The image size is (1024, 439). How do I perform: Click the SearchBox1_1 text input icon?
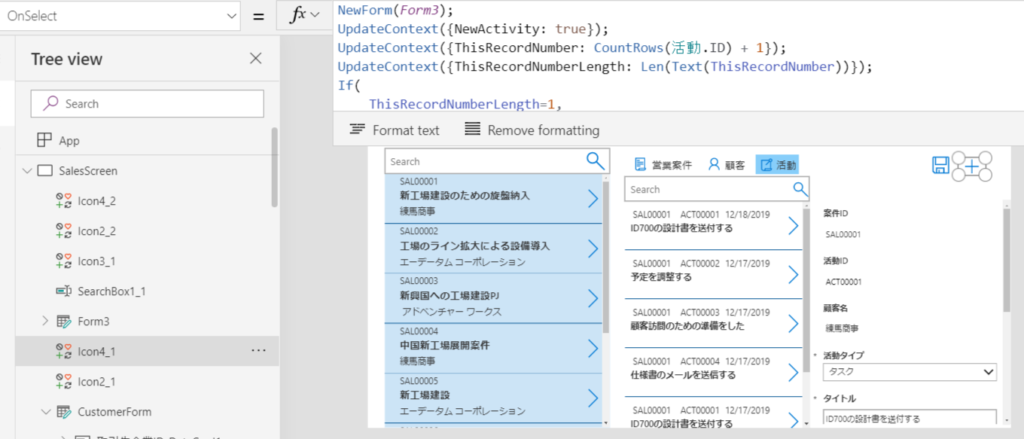click(63, 291)
